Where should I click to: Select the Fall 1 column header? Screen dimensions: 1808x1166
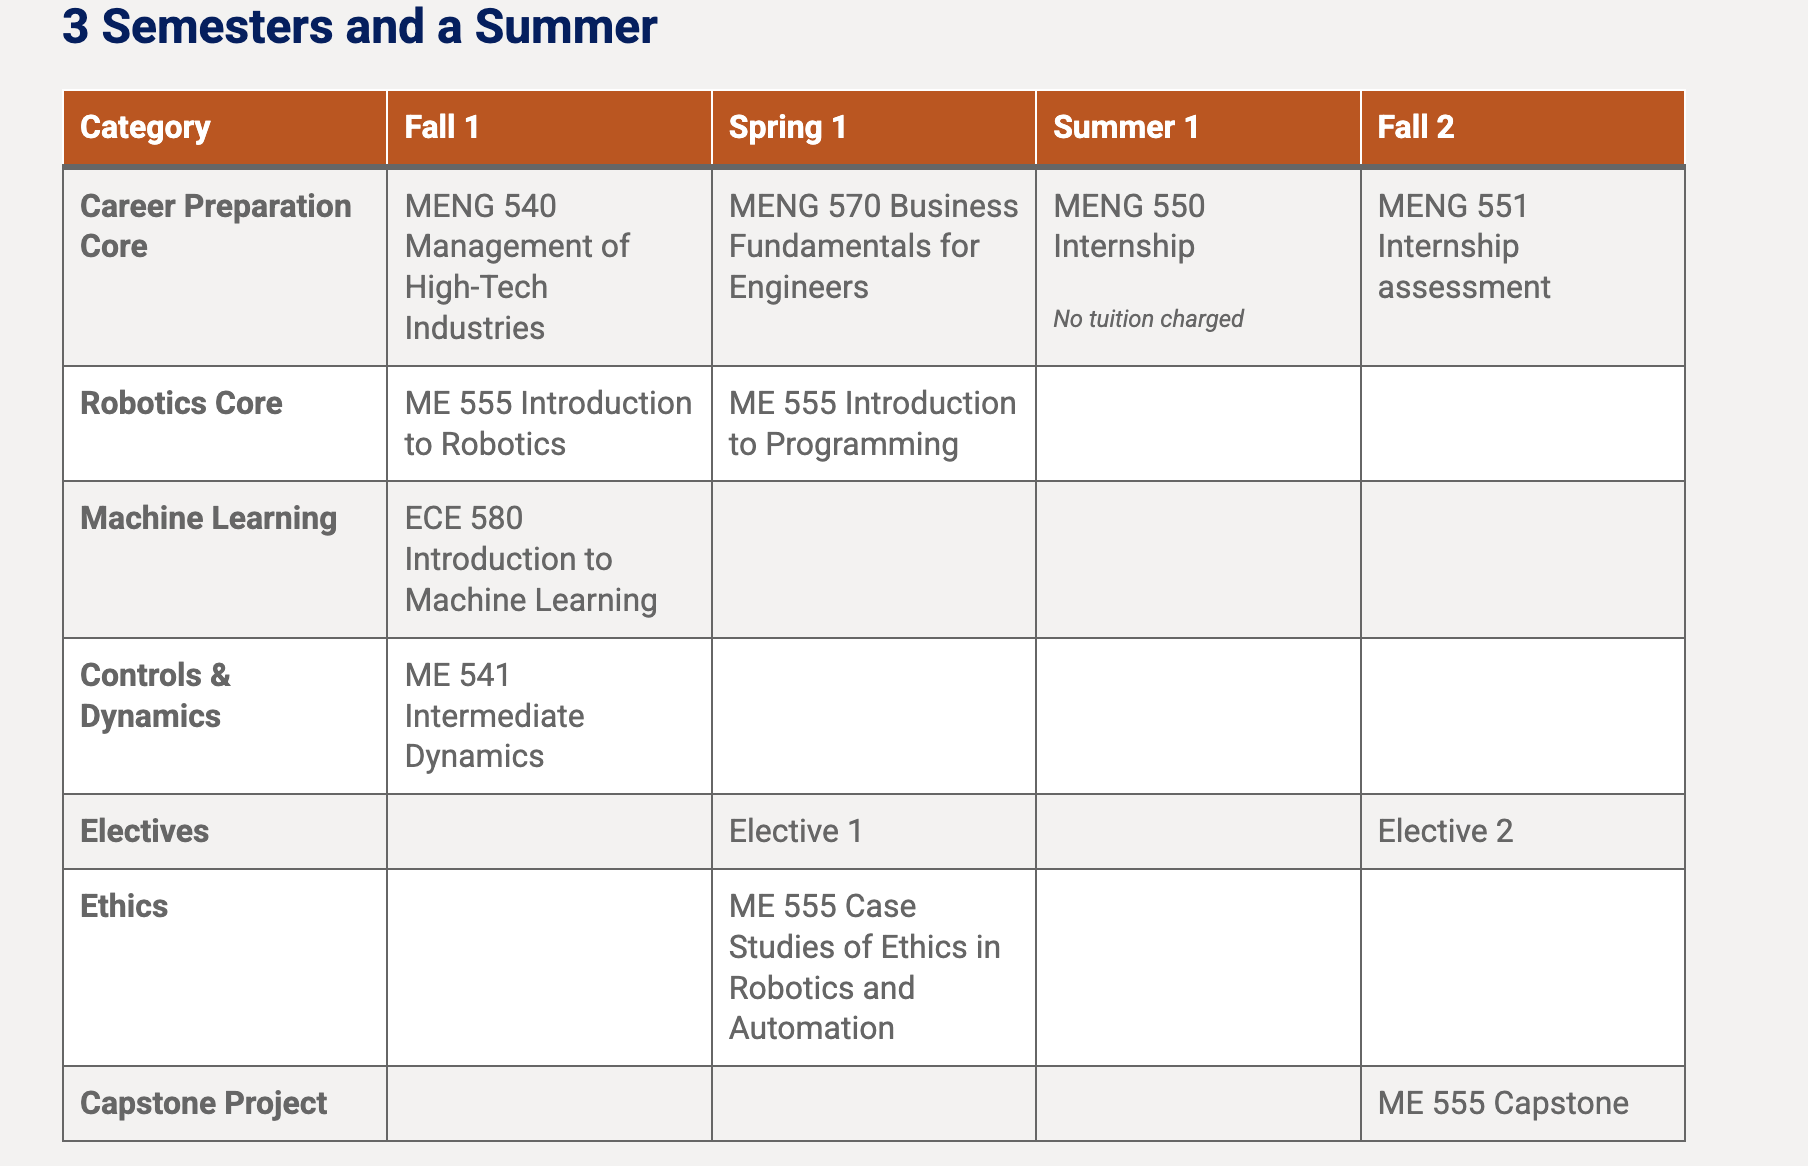pyautogui.click(x=549, y=127)
